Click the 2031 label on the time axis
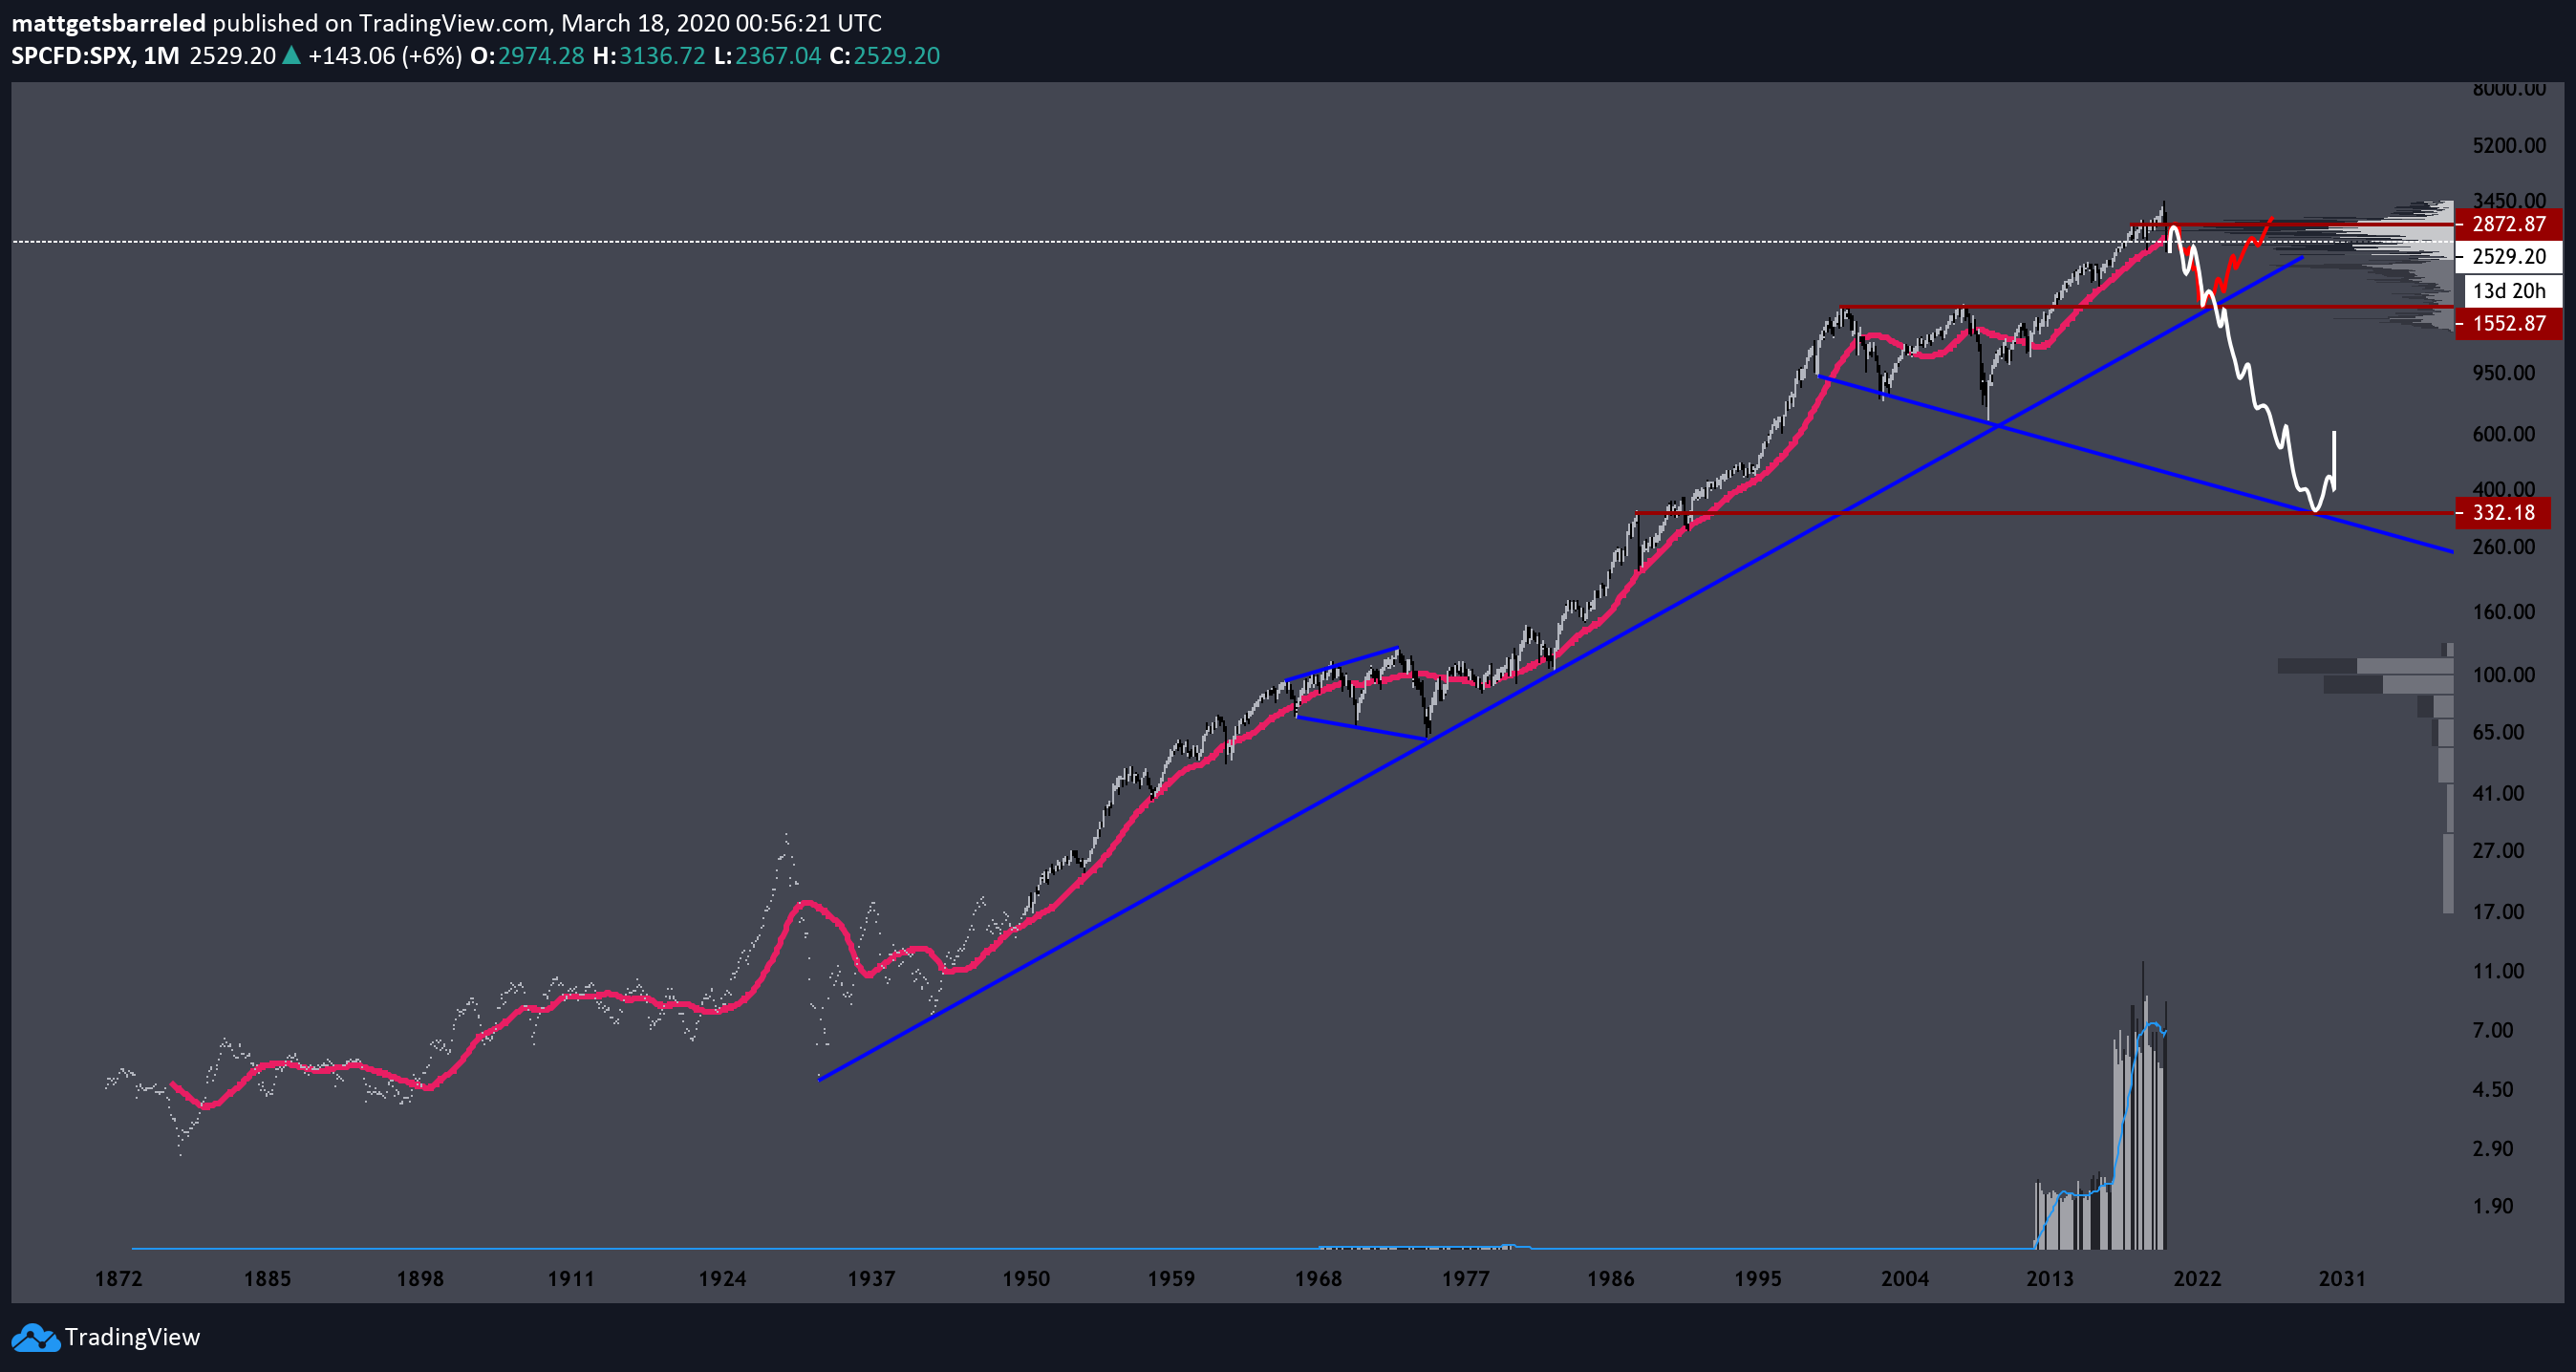This screenshot has height=1372, width=2576. click(x=2342, y=1278)
